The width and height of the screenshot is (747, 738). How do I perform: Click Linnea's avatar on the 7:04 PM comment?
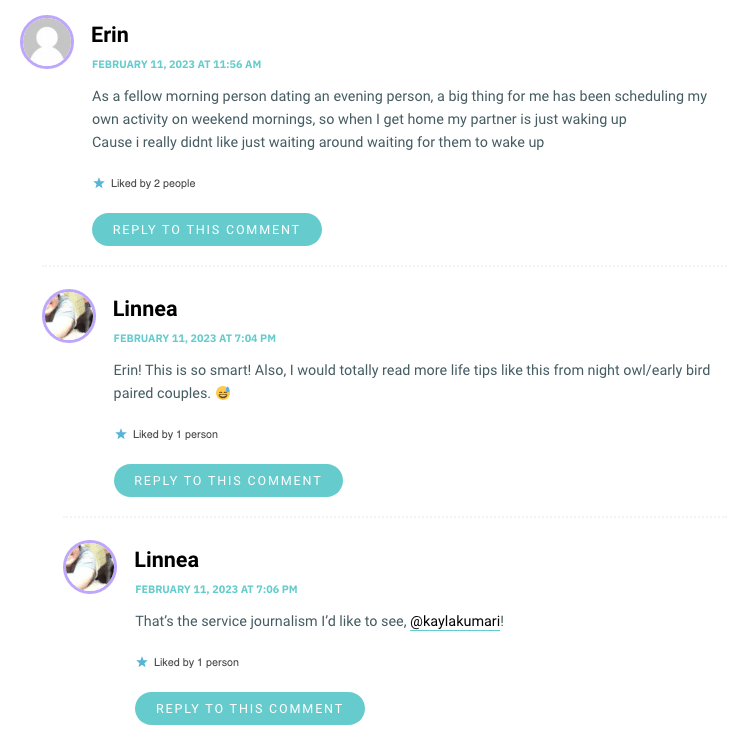69,316
